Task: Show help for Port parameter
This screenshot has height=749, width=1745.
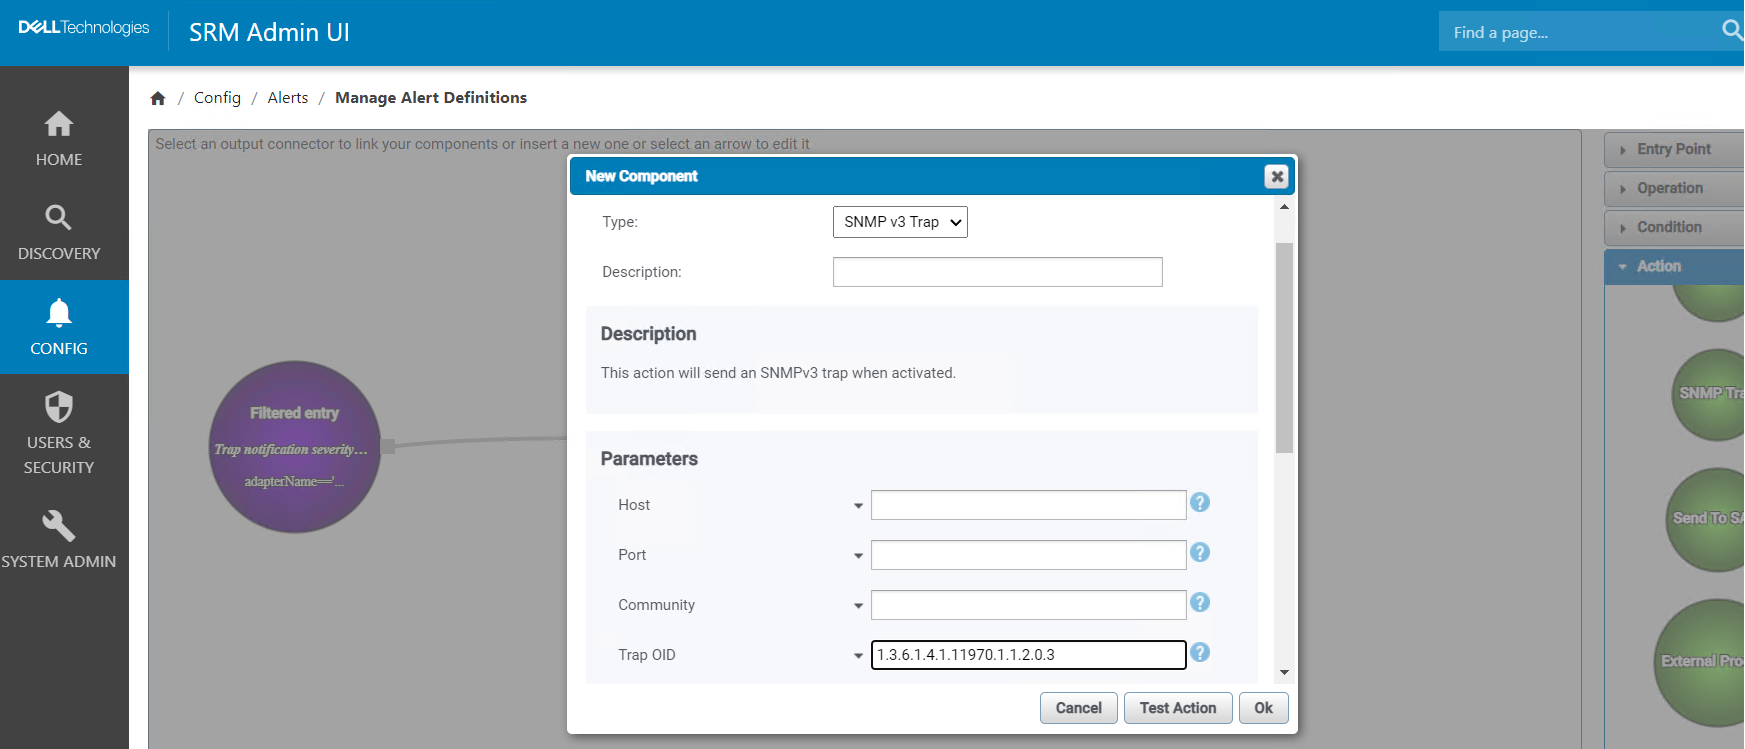Action: coord(1200,552)
